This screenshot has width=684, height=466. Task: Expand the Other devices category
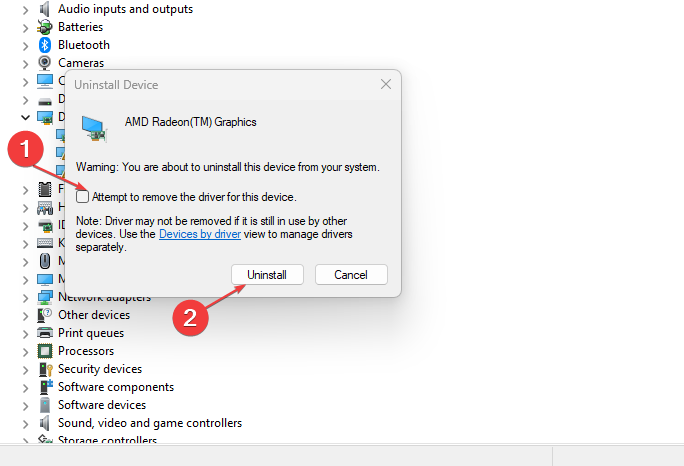(x=26, y=315)
